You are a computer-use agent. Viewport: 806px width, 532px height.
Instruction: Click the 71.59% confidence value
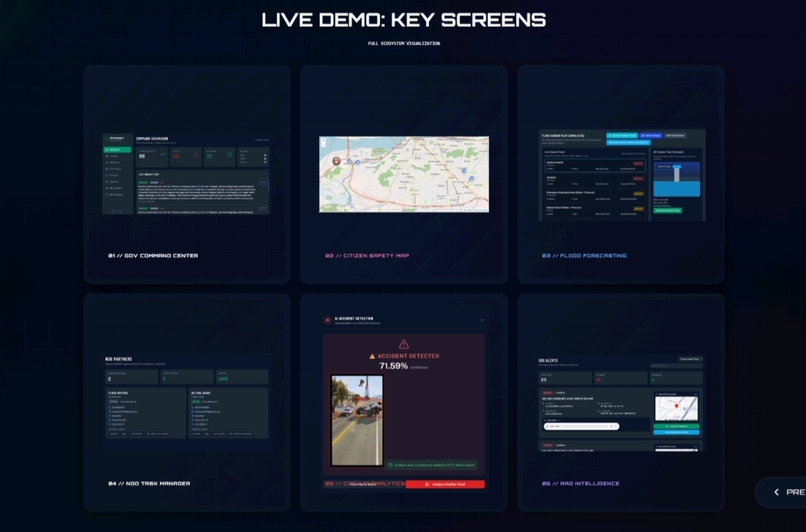coord(393,366)
